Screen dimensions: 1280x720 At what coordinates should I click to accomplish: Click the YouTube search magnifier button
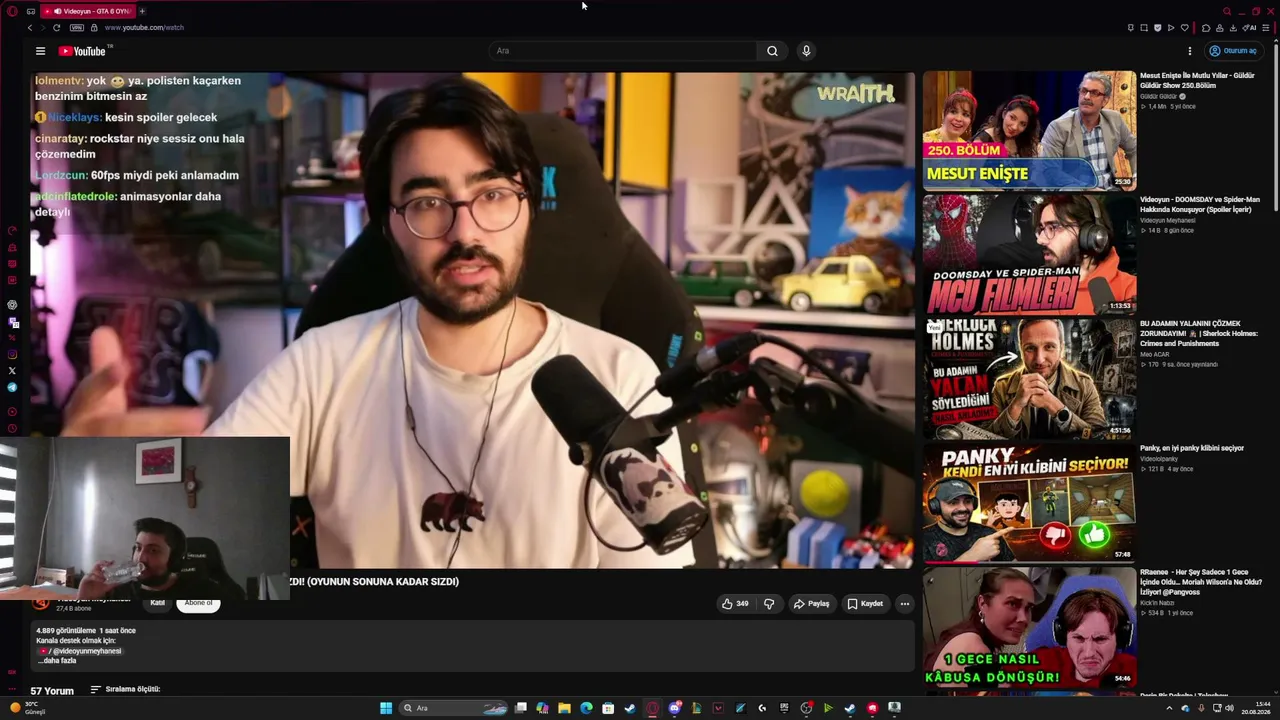[x=772, y=51]
